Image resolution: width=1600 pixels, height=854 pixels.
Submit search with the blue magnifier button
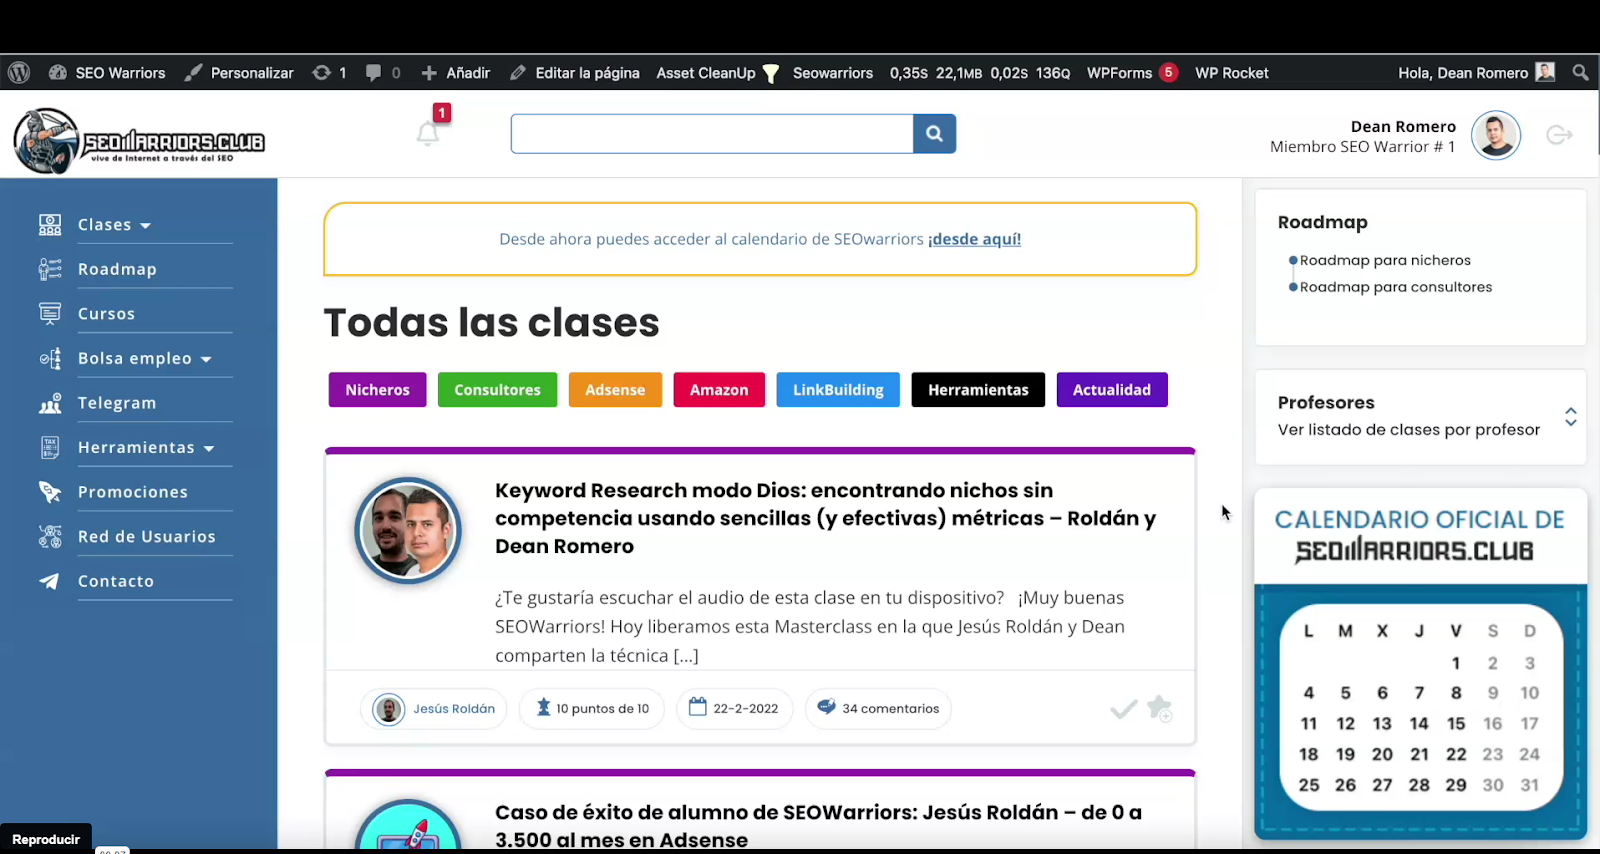click(x=934, y=134)
